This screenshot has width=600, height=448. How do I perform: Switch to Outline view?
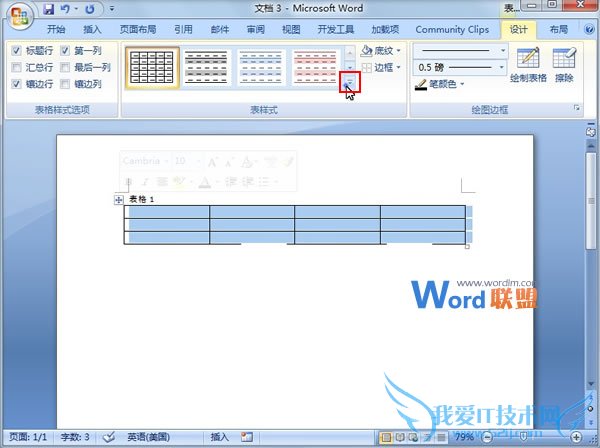(x=427, y=437)
